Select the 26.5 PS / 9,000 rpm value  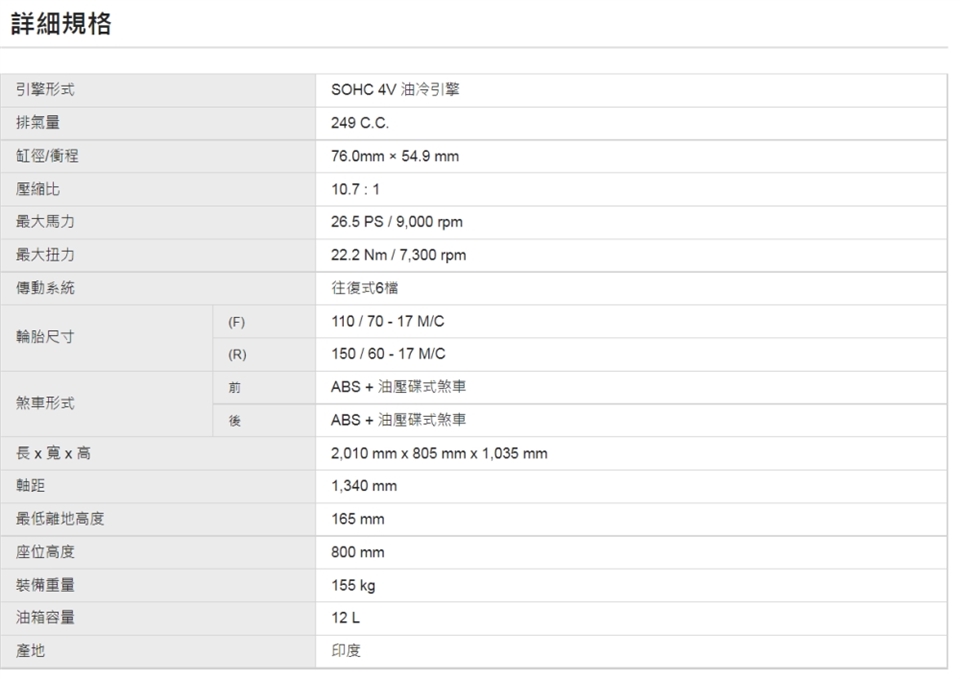click(x=396, y=222)
